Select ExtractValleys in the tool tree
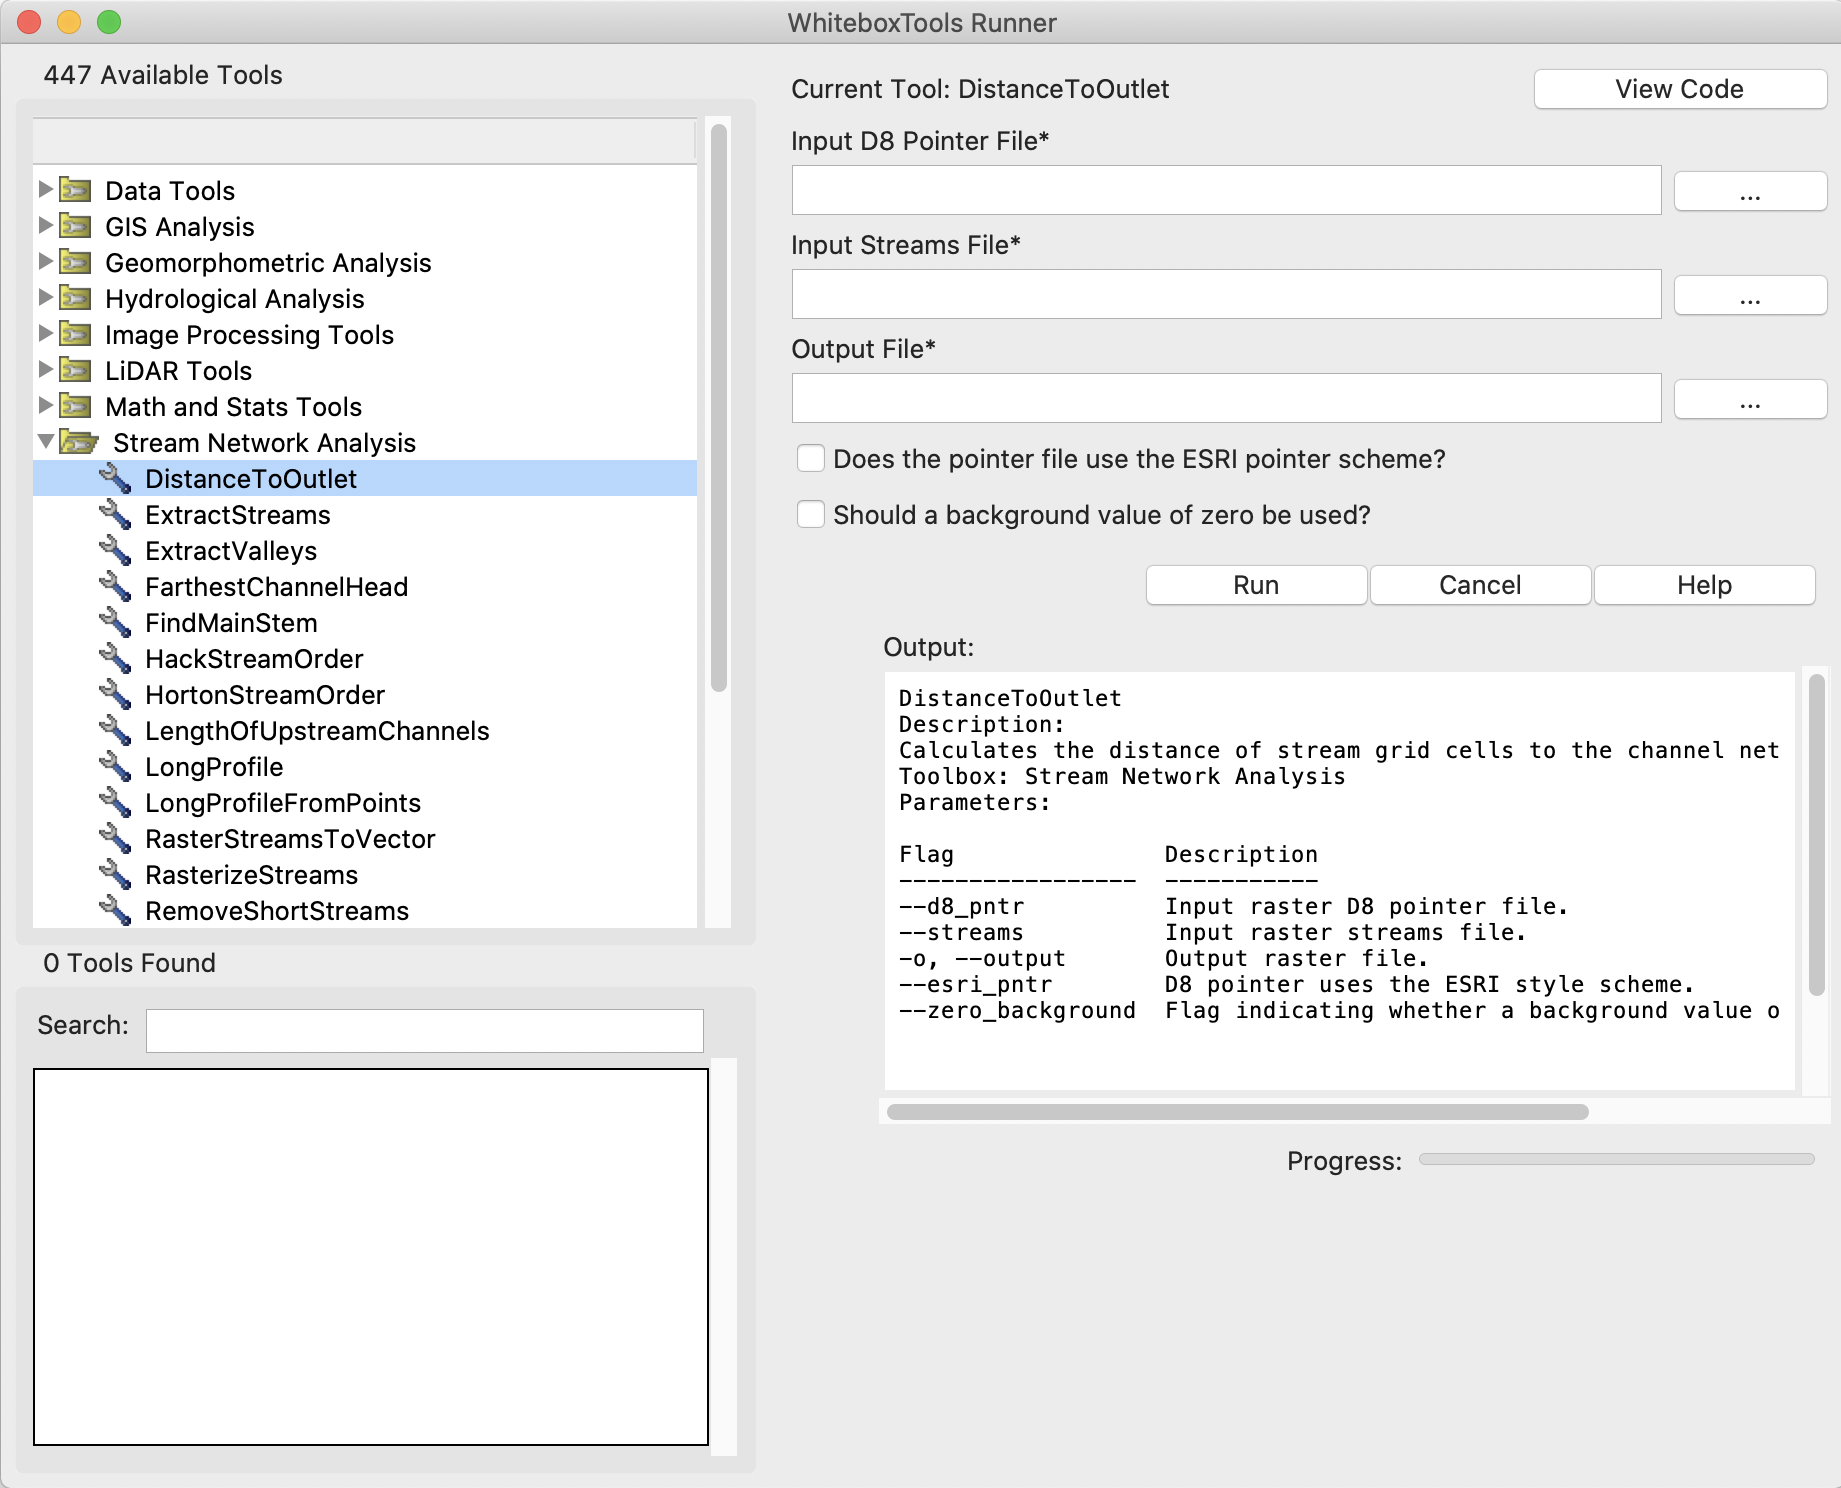 pos(231,551)
